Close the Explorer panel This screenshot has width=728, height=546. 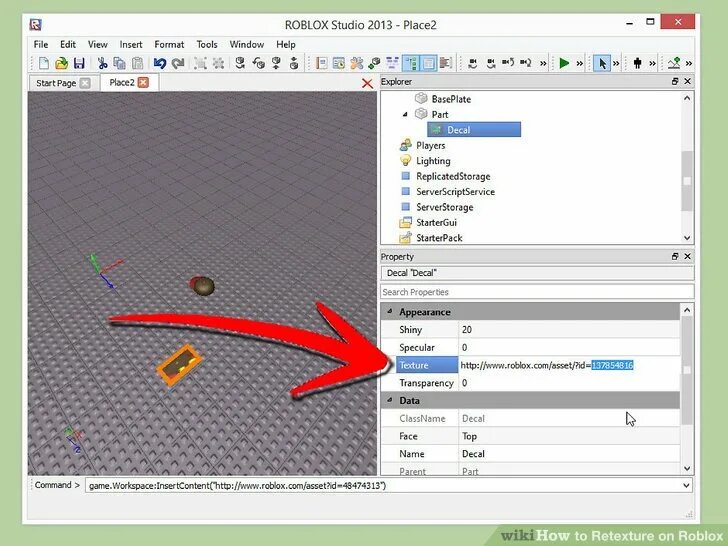[688, 81]
